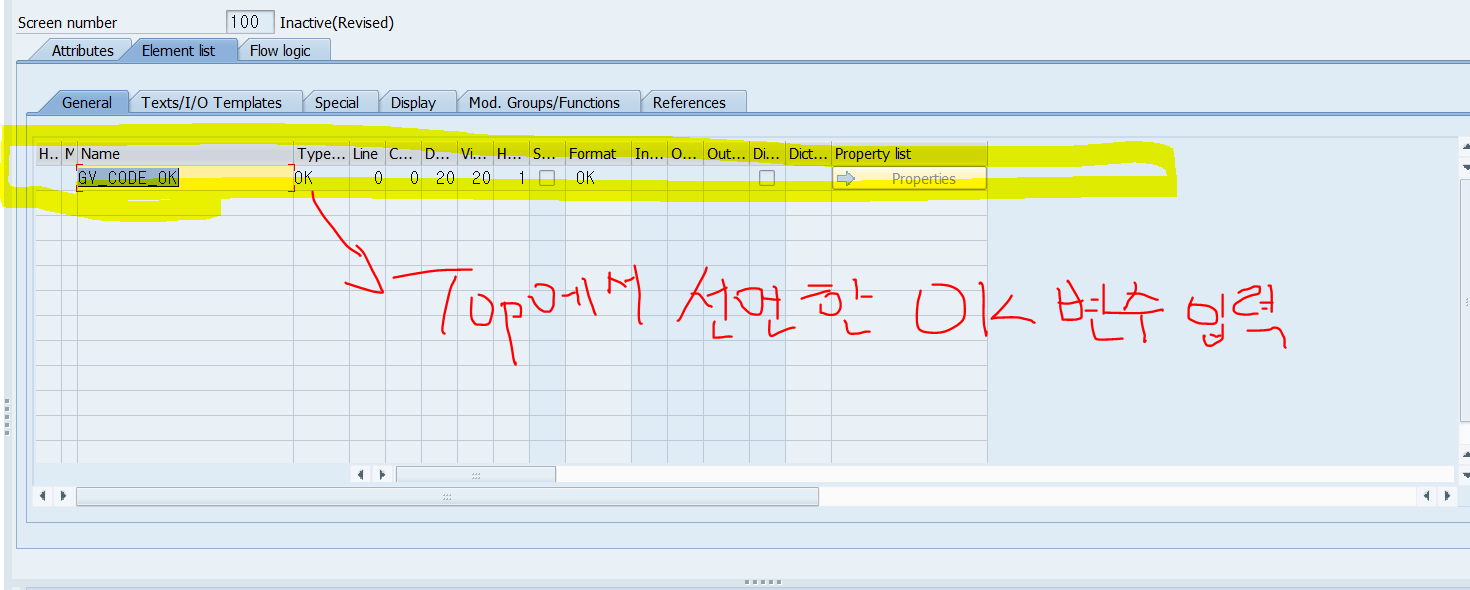Click bottommost down arrow of vertical scrollbar

click(x=1465, y=474)
